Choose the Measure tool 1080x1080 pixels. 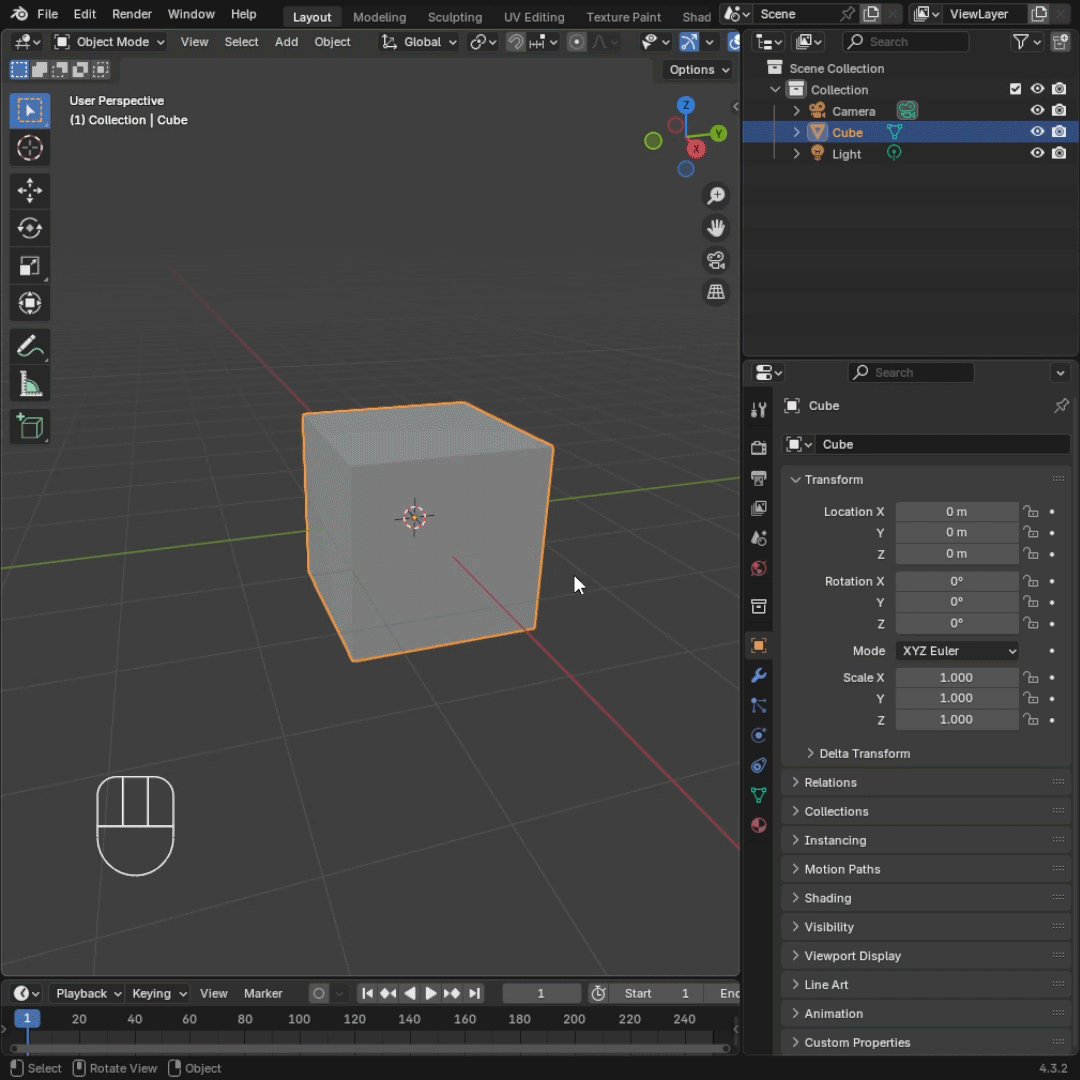coord(30,385)
